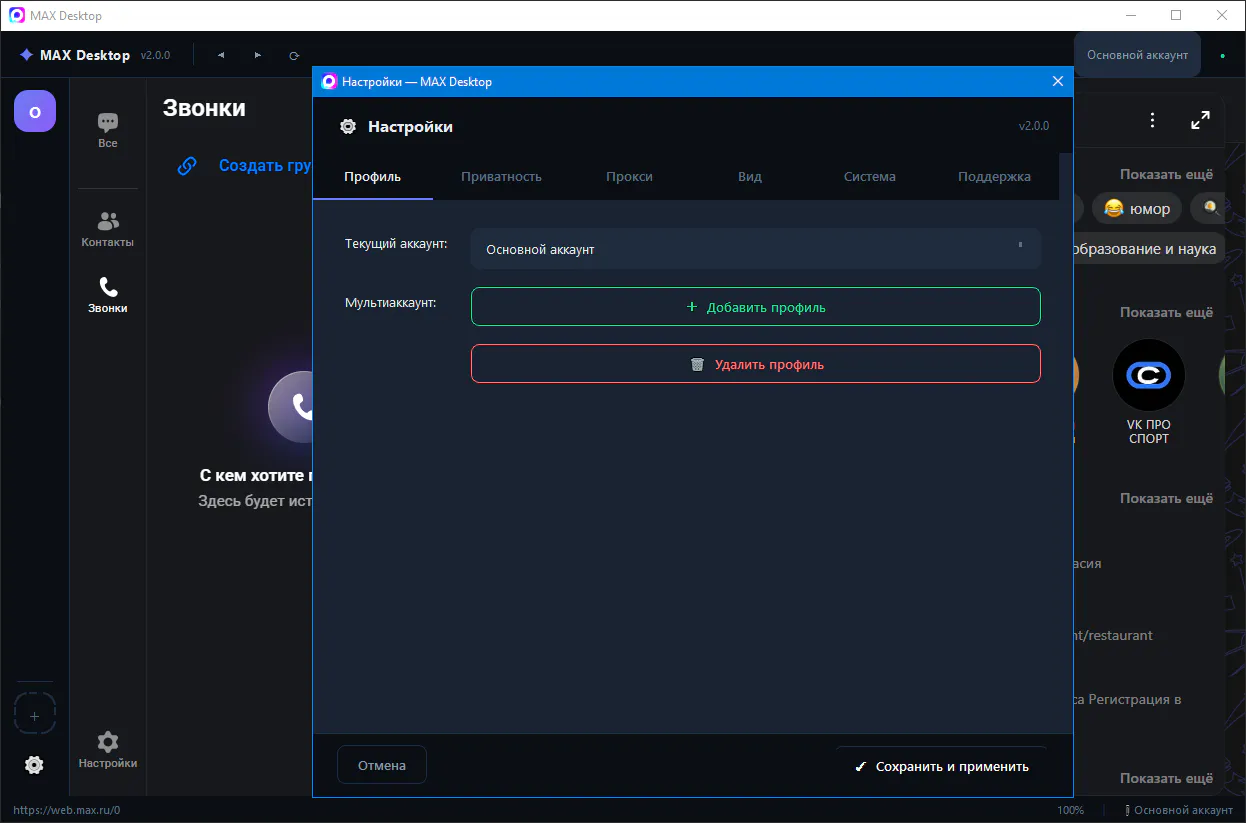Click the round phone call icon
The image size is (1246, 823).
click(x=292, y=406)
